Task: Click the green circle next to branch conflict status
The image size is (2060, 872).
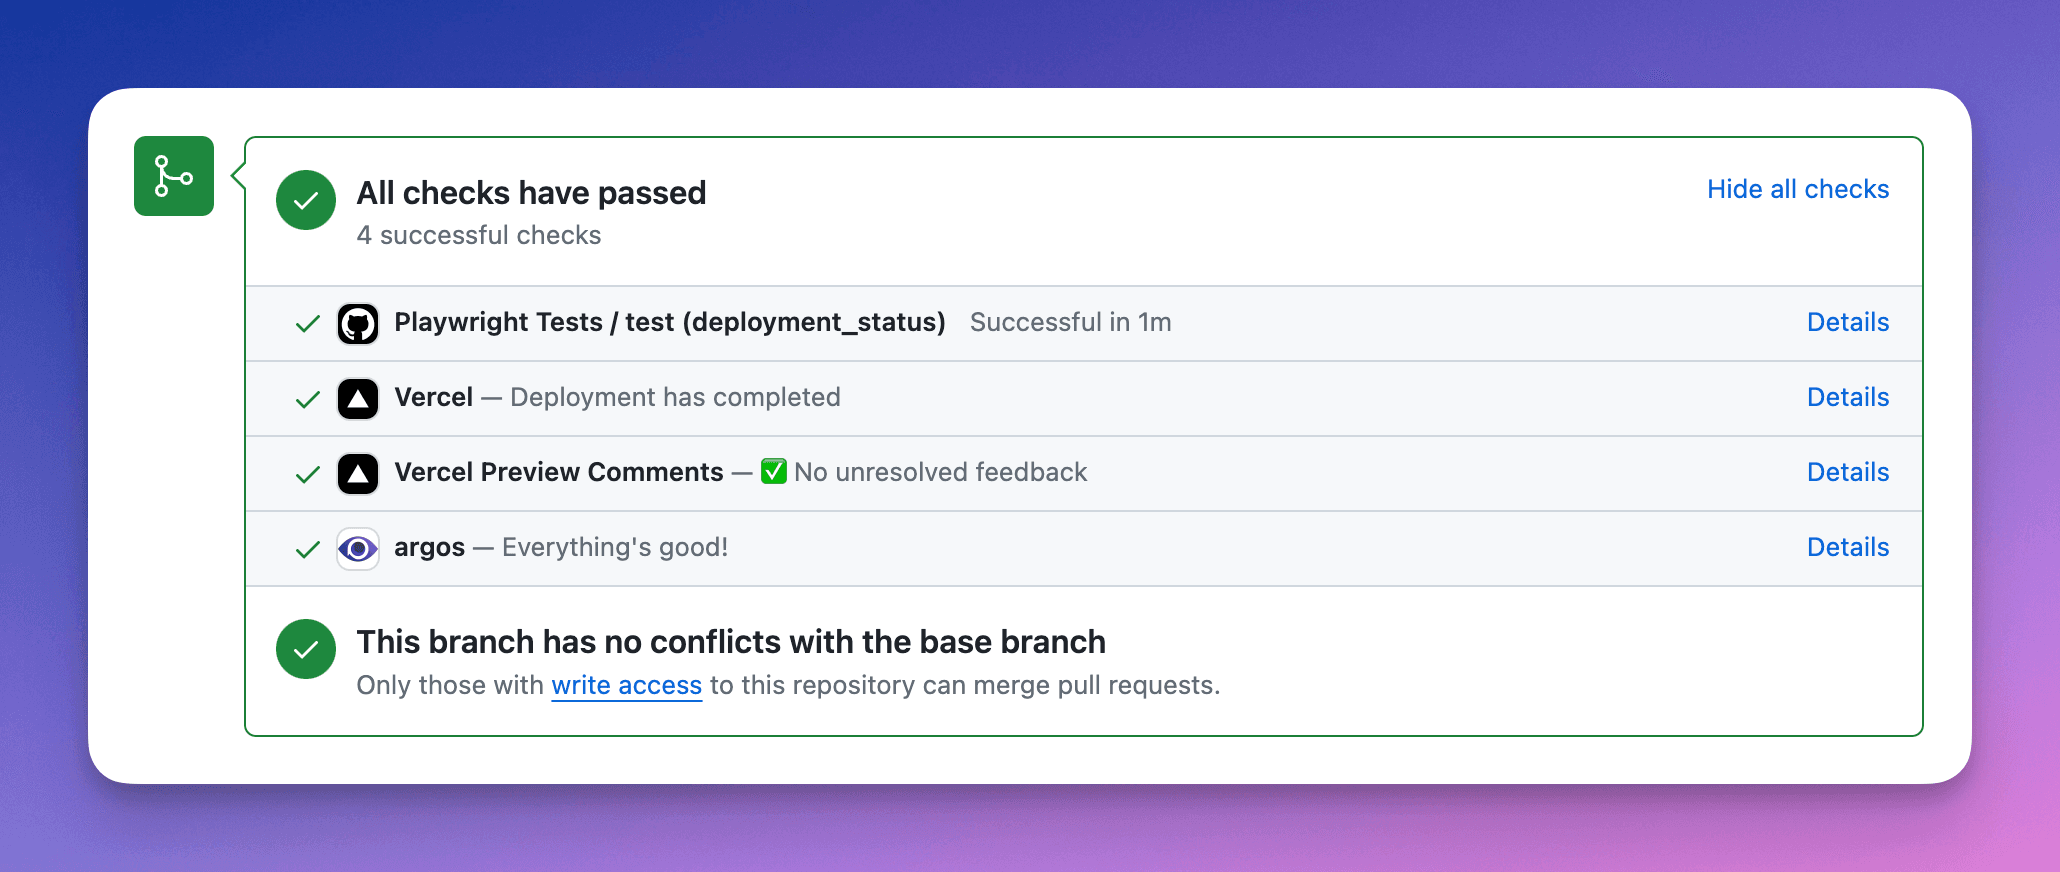Action: pyautogui.click(x=305, y=649)
